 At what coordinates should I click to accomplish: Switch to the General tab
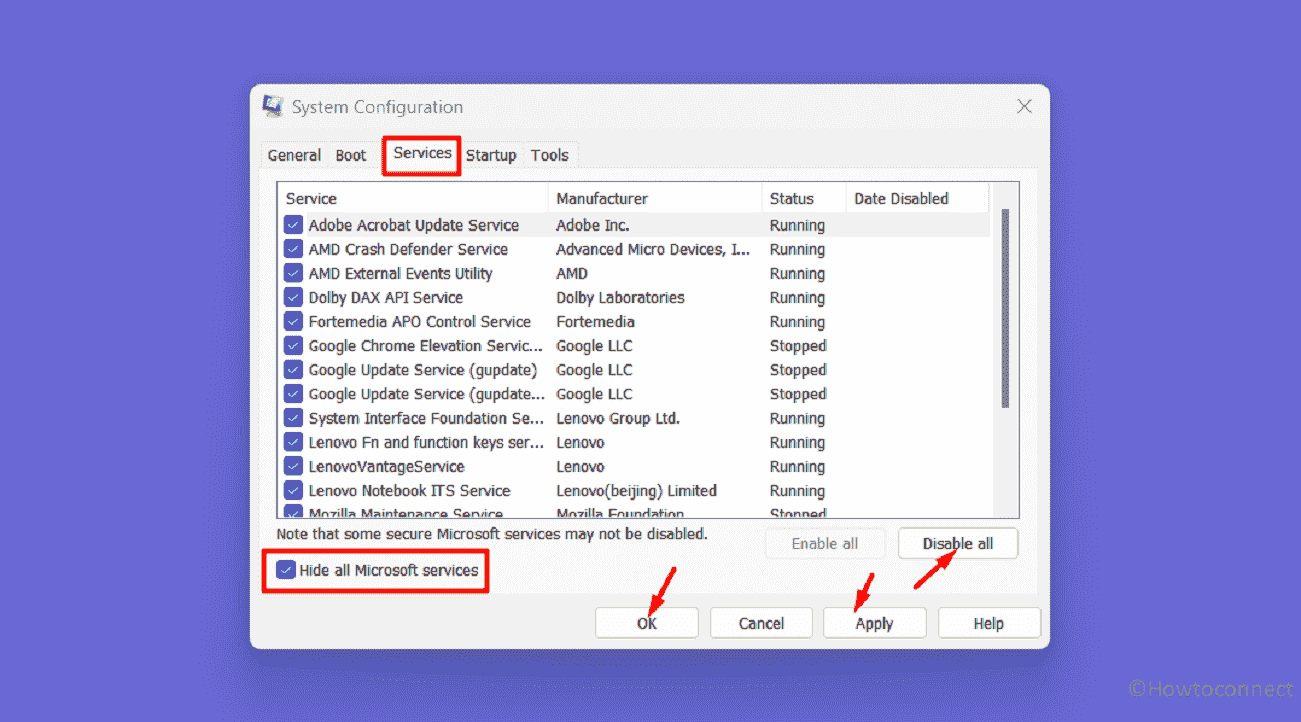[x=294, y=155]
